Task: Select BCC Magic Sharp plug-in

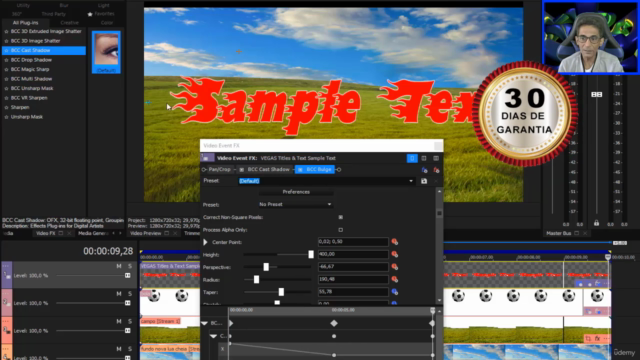Action: tap(30, 69)
